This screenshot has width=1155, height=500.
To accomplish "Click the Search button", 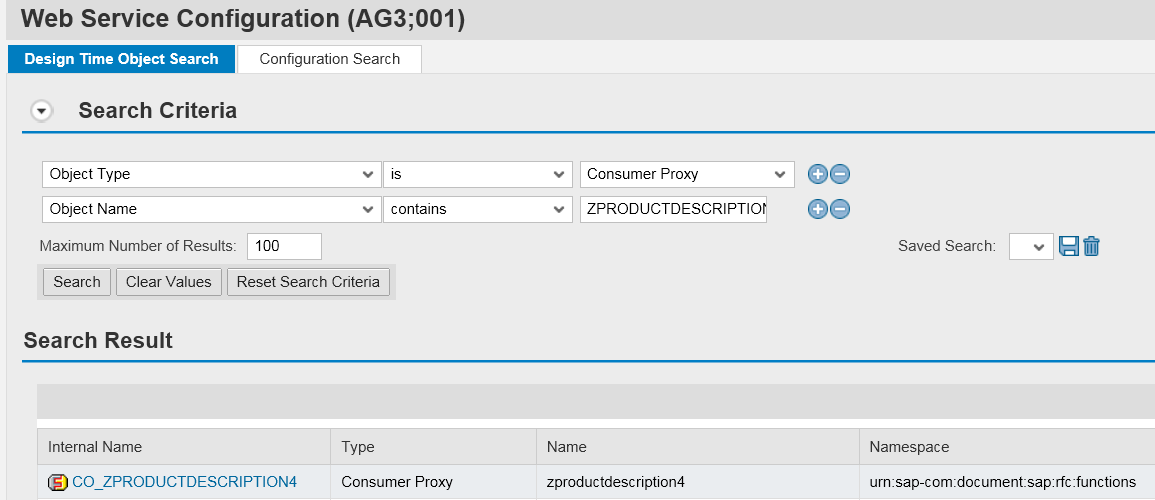I will point(77,282).
